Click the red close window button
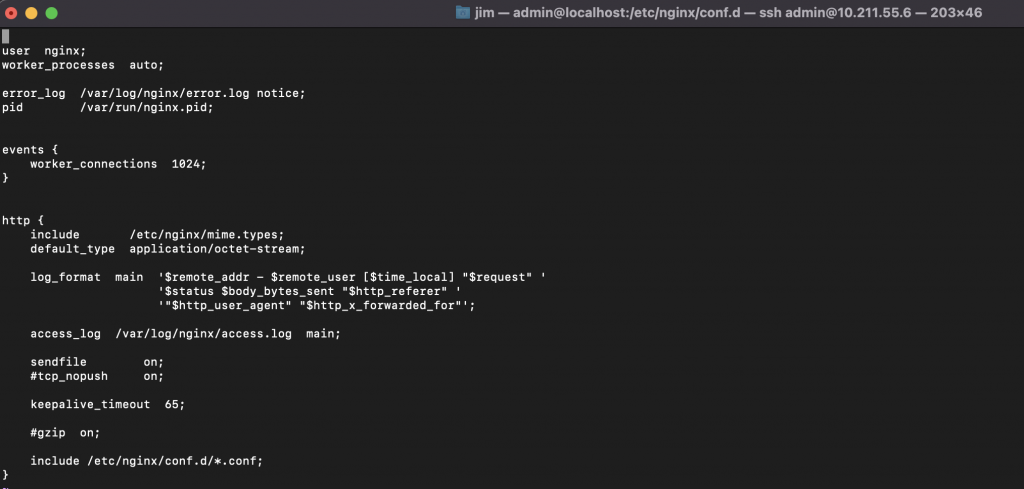 point(11,13)
